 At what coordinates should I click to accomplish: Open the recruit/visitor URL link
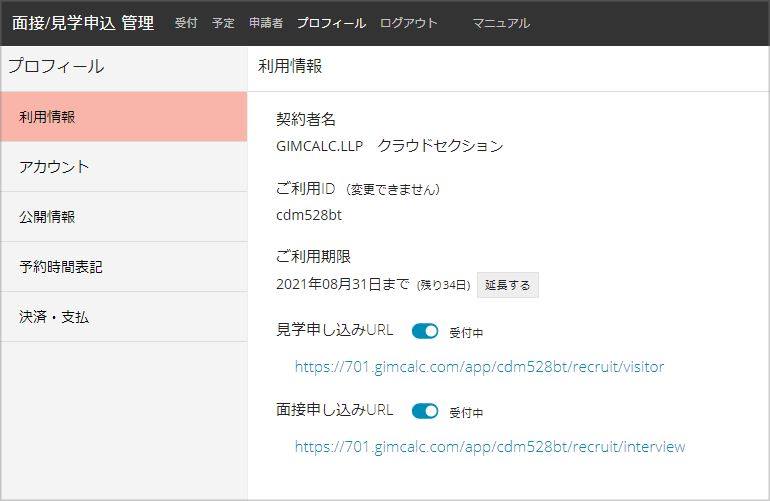[479, 367]
